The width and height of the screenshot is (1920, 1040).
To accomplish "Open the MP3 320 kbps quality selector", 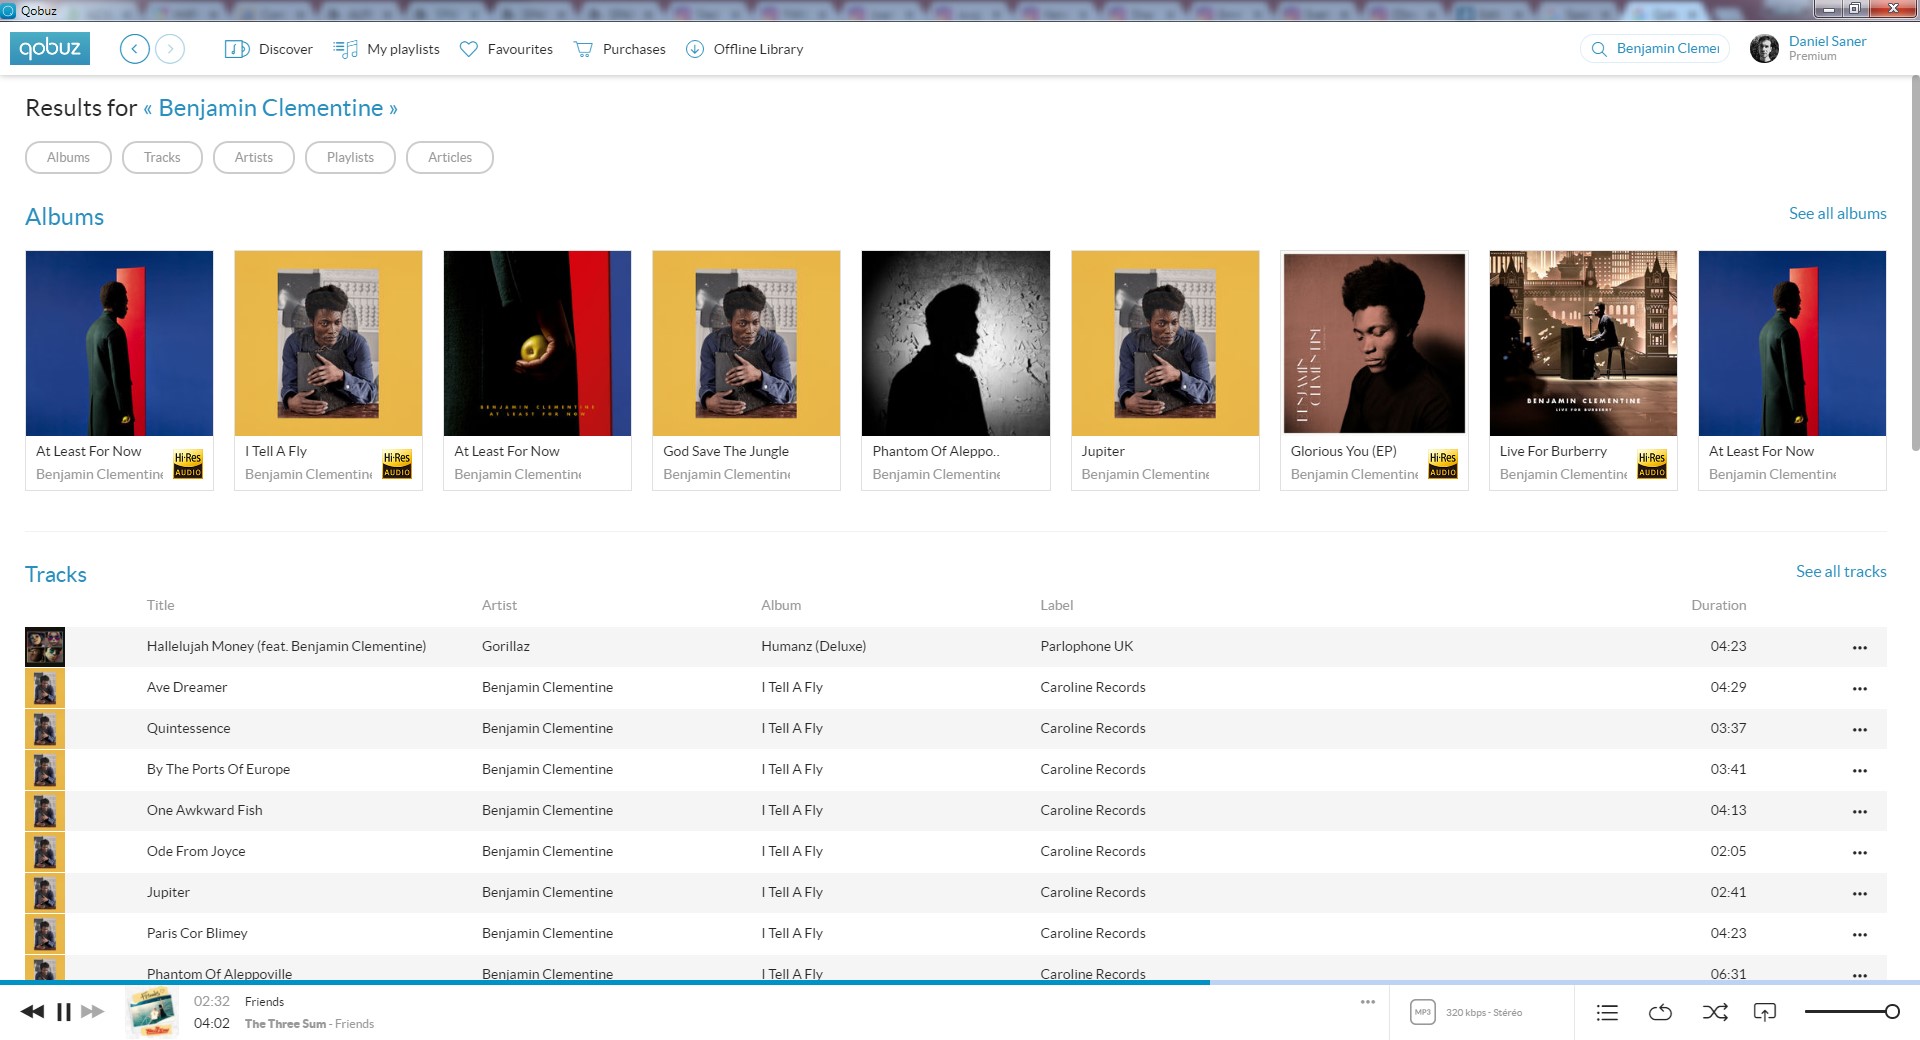I will point(1466,1013).
